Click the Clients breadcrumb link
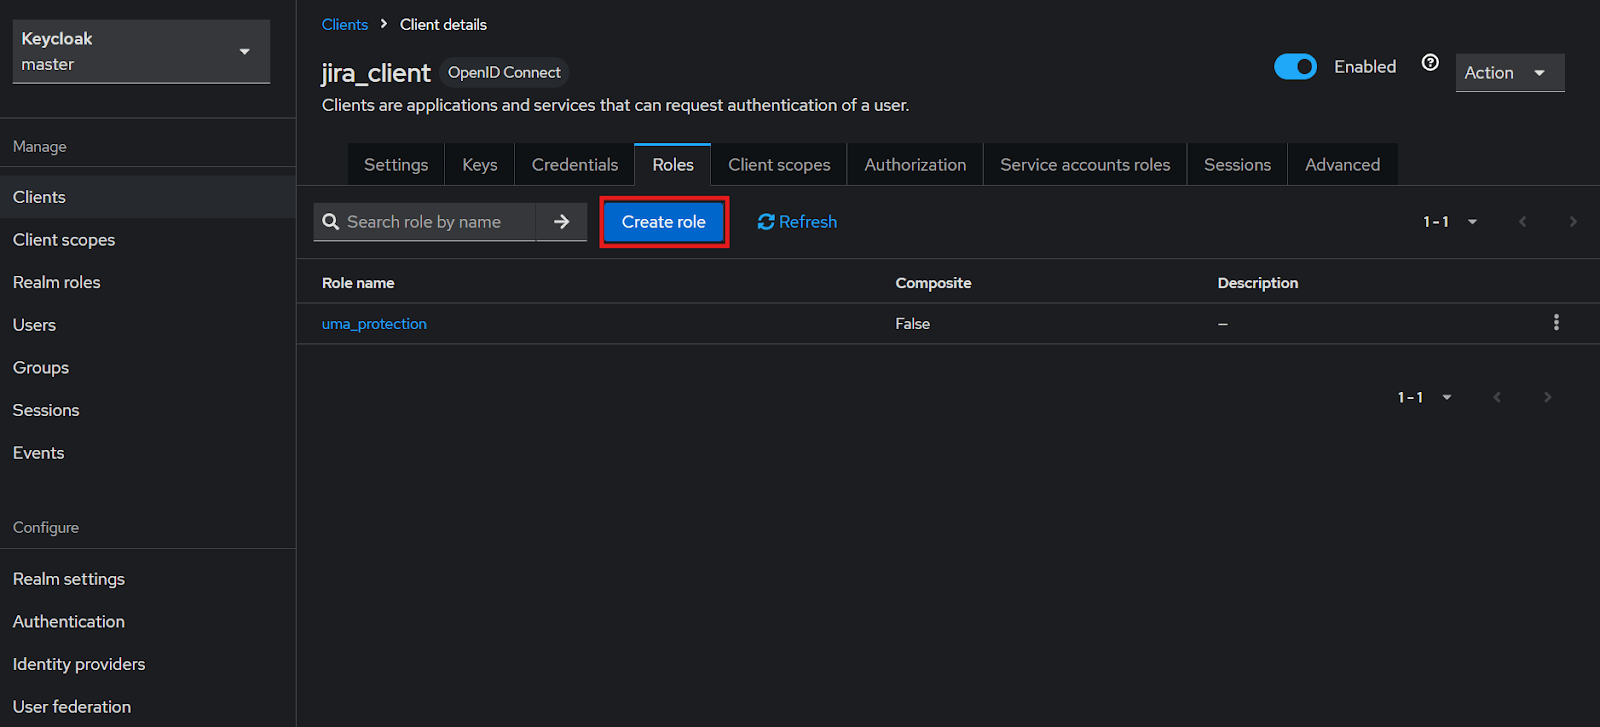This screenshot has width=1600, height=727. (x=345, y=24)
